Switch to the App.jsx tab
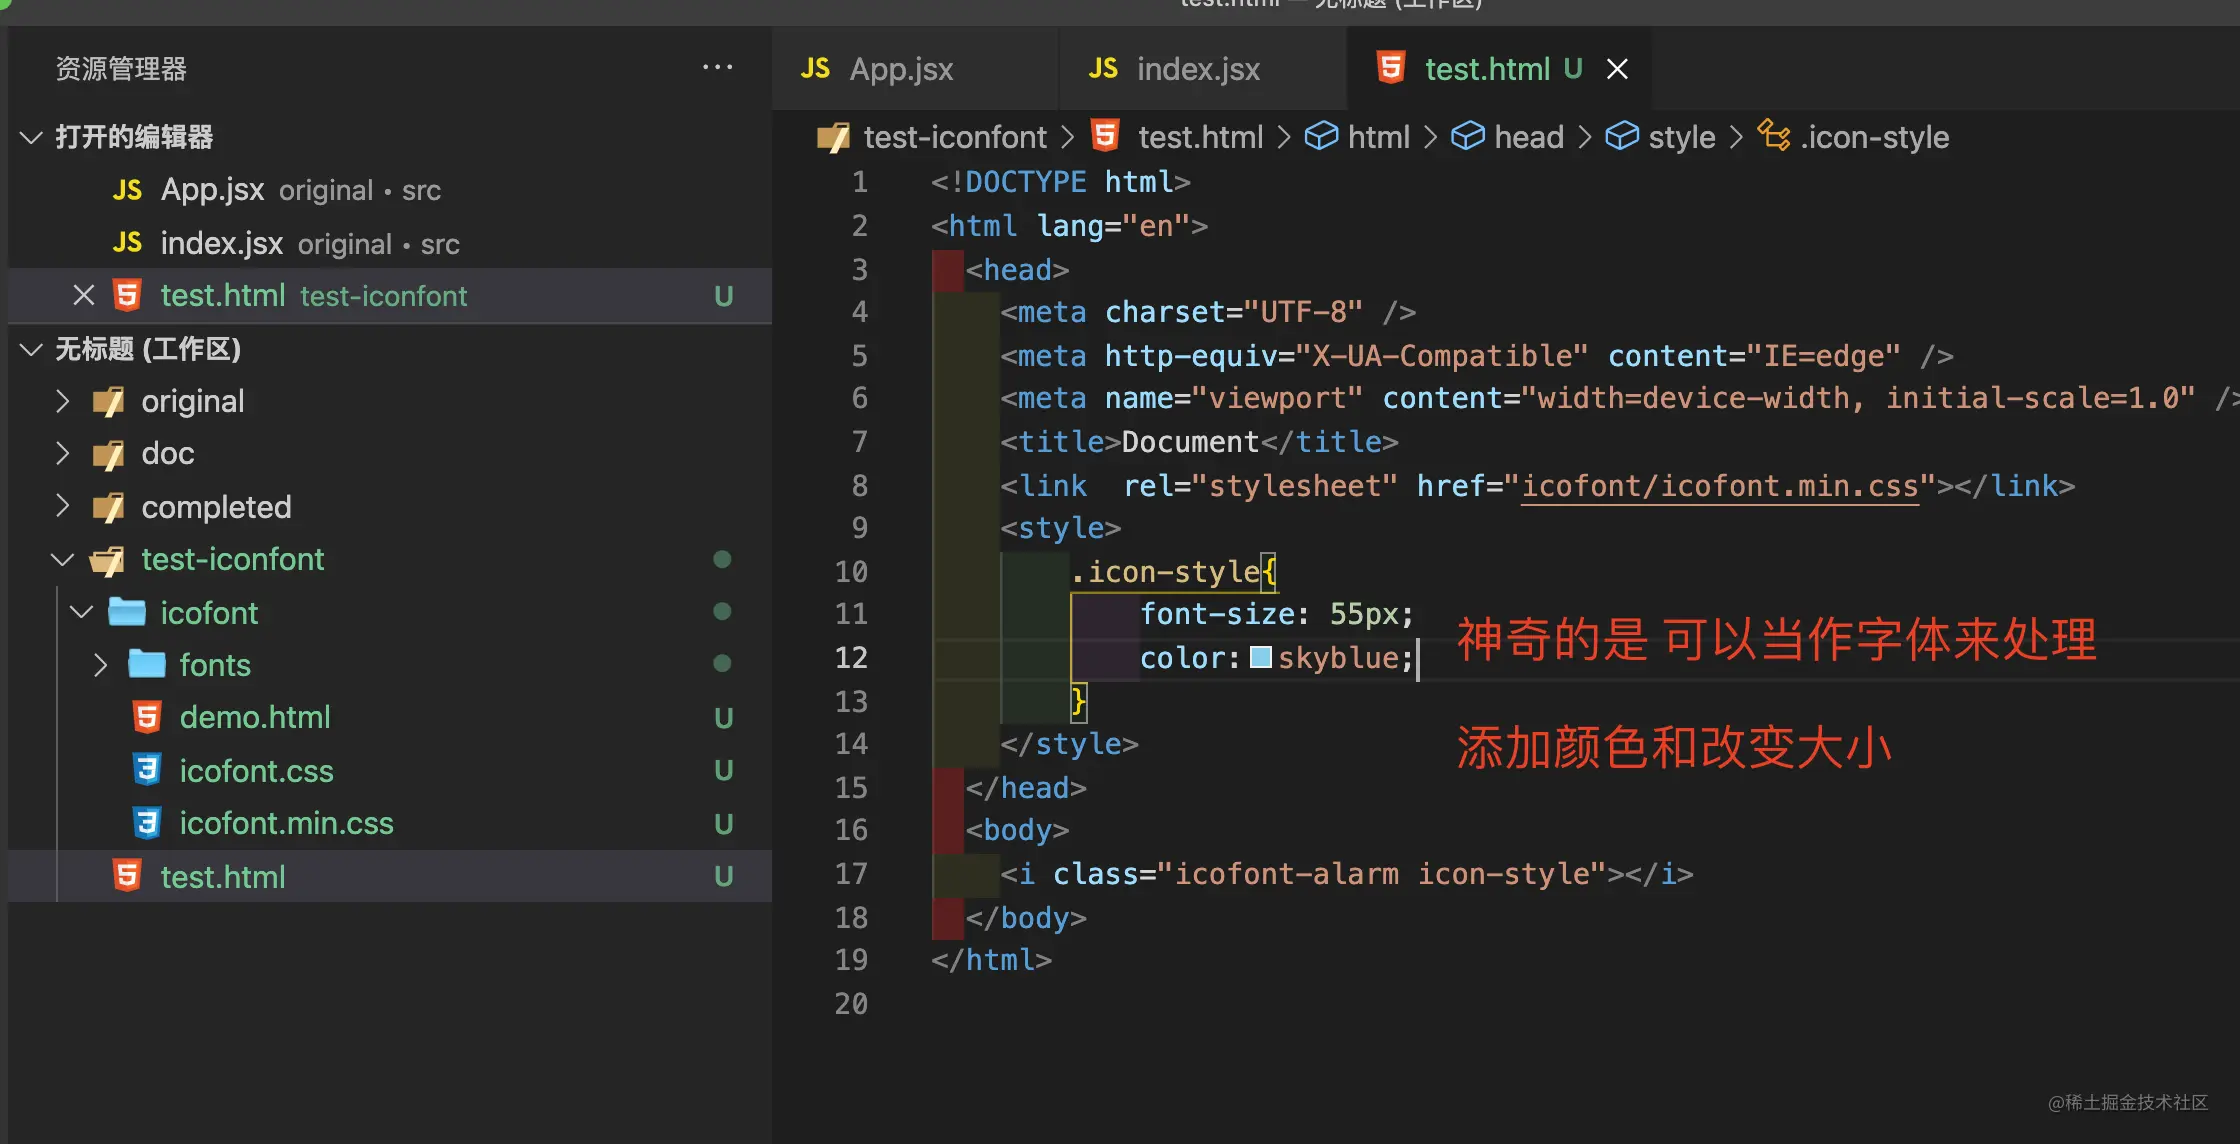The height and width of the screenshot is (1144, 2240). pyautogui.click(x=900, y=69)
